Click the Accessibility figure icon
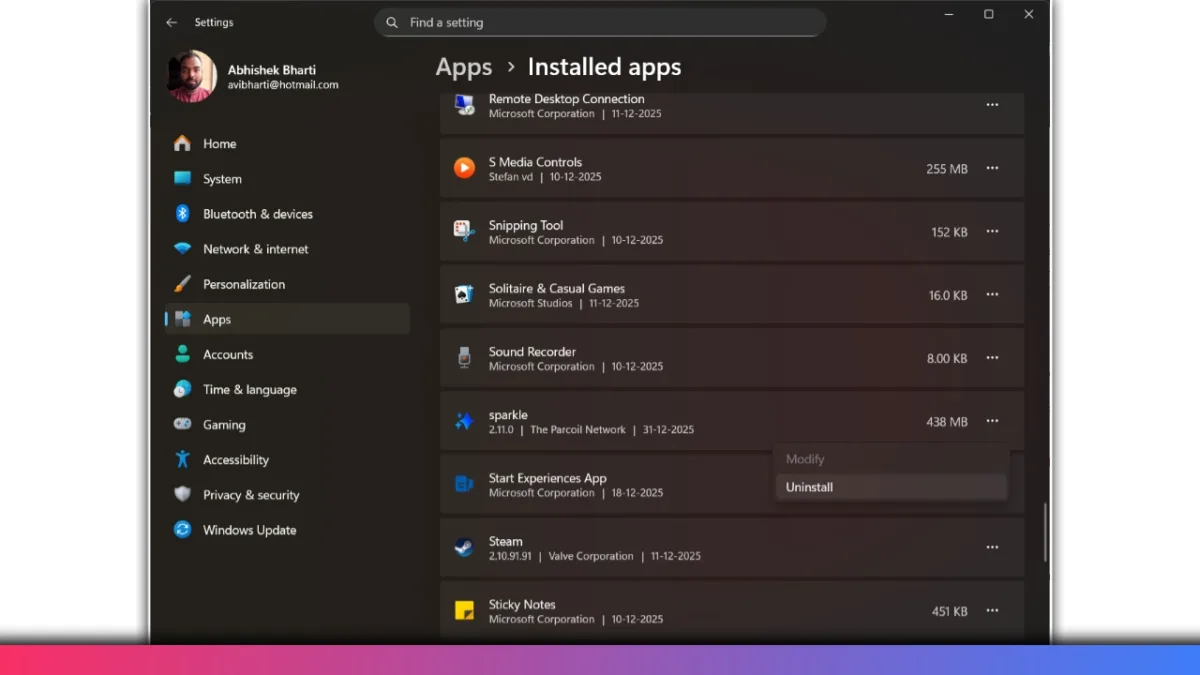 point(182,459)
